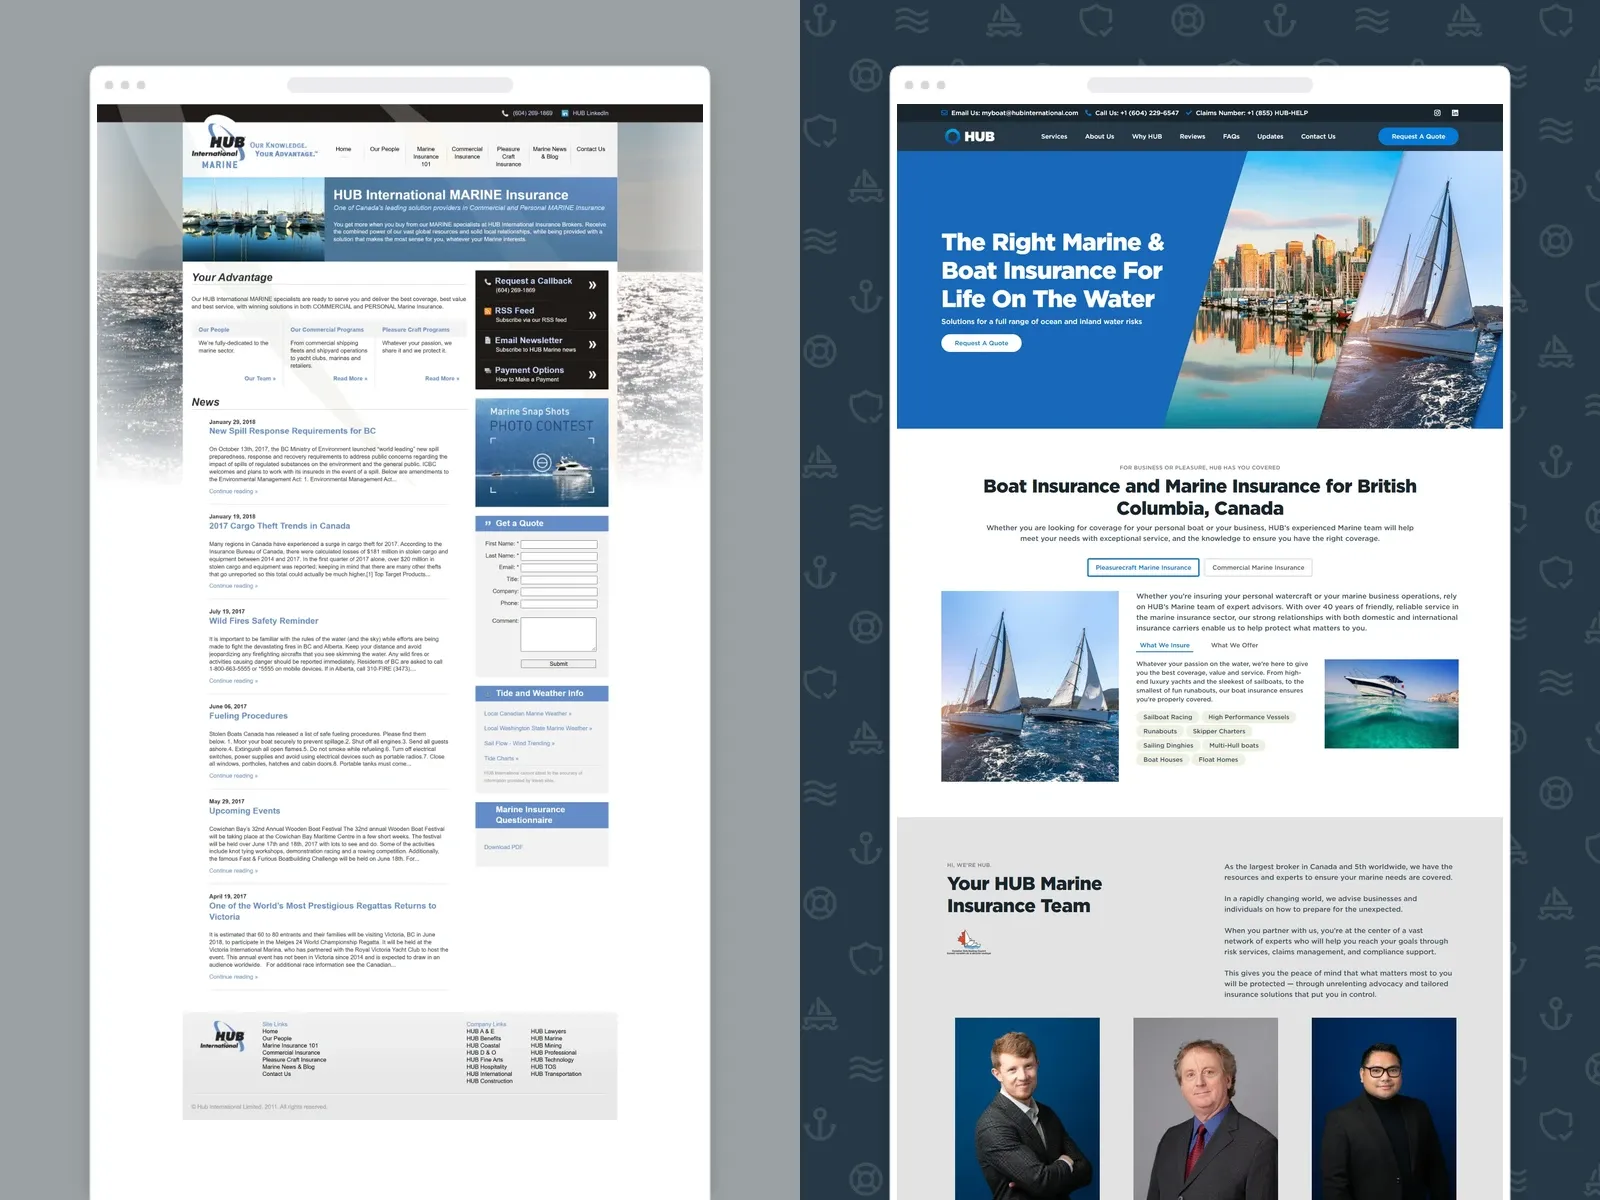Click the Float Homes tag
Screen dimensions: 1600x1200
[x=1218, y=760]
